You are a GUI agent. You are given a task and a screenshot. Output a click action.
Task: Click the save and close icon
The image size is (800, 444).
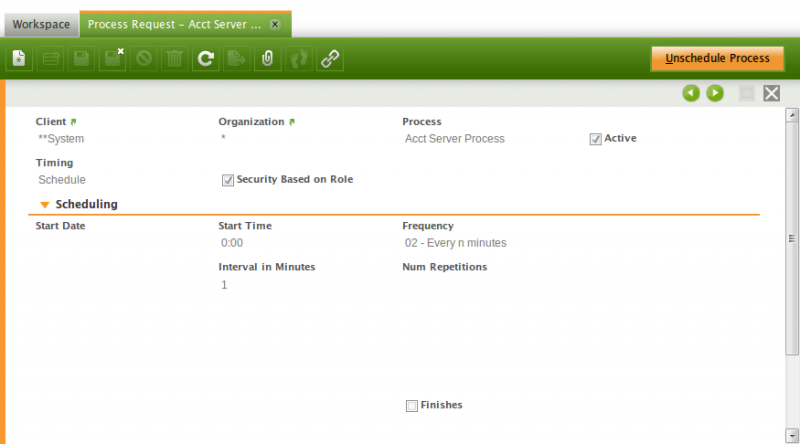tap(113, 59)
